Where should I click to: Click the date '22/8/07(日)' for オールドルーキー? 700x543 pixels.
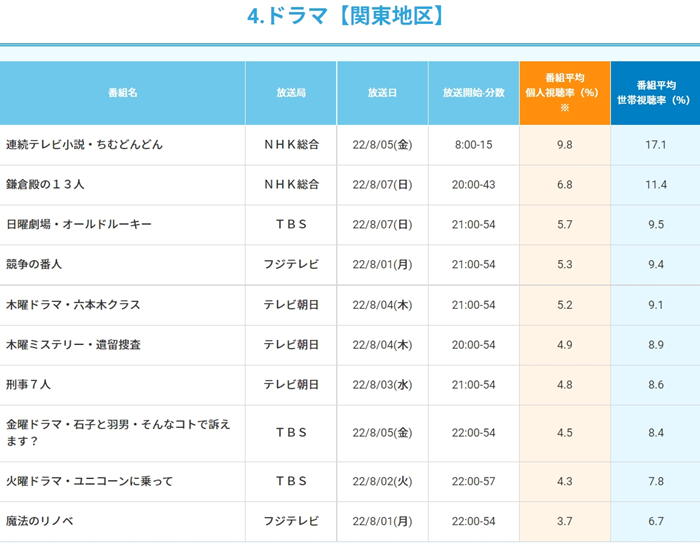click(382, 224)
